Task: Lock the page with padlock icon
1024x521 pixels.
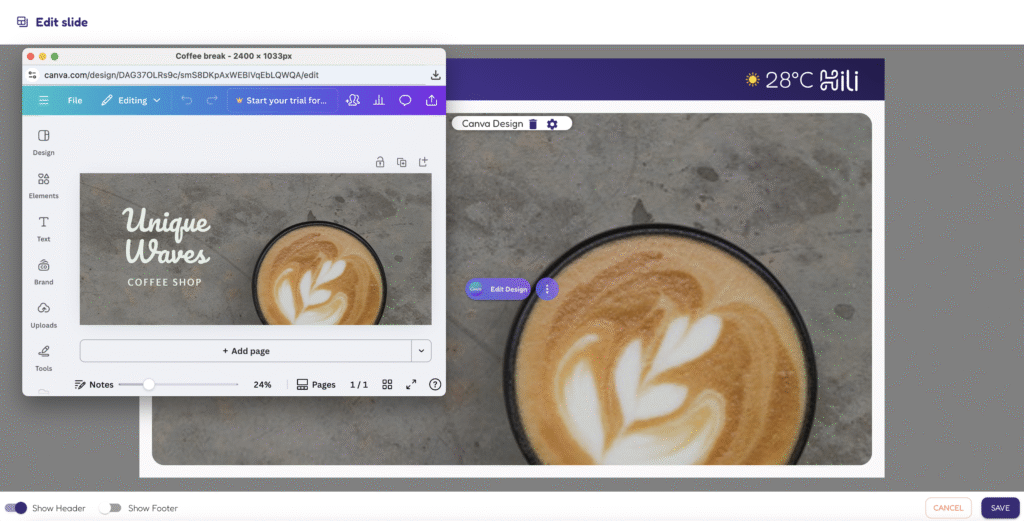Action: (379, 162)
